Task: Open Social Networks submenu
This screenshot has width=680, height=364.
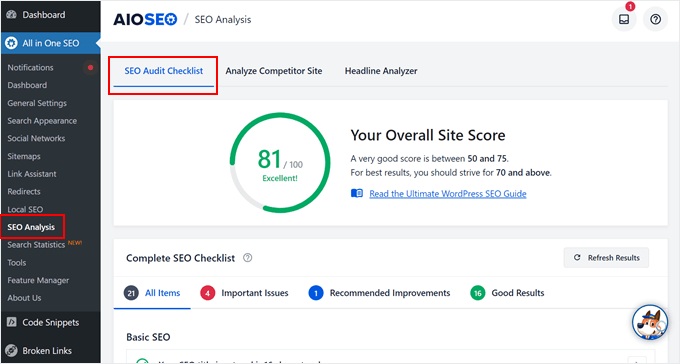Action: [x=36, y=138]
